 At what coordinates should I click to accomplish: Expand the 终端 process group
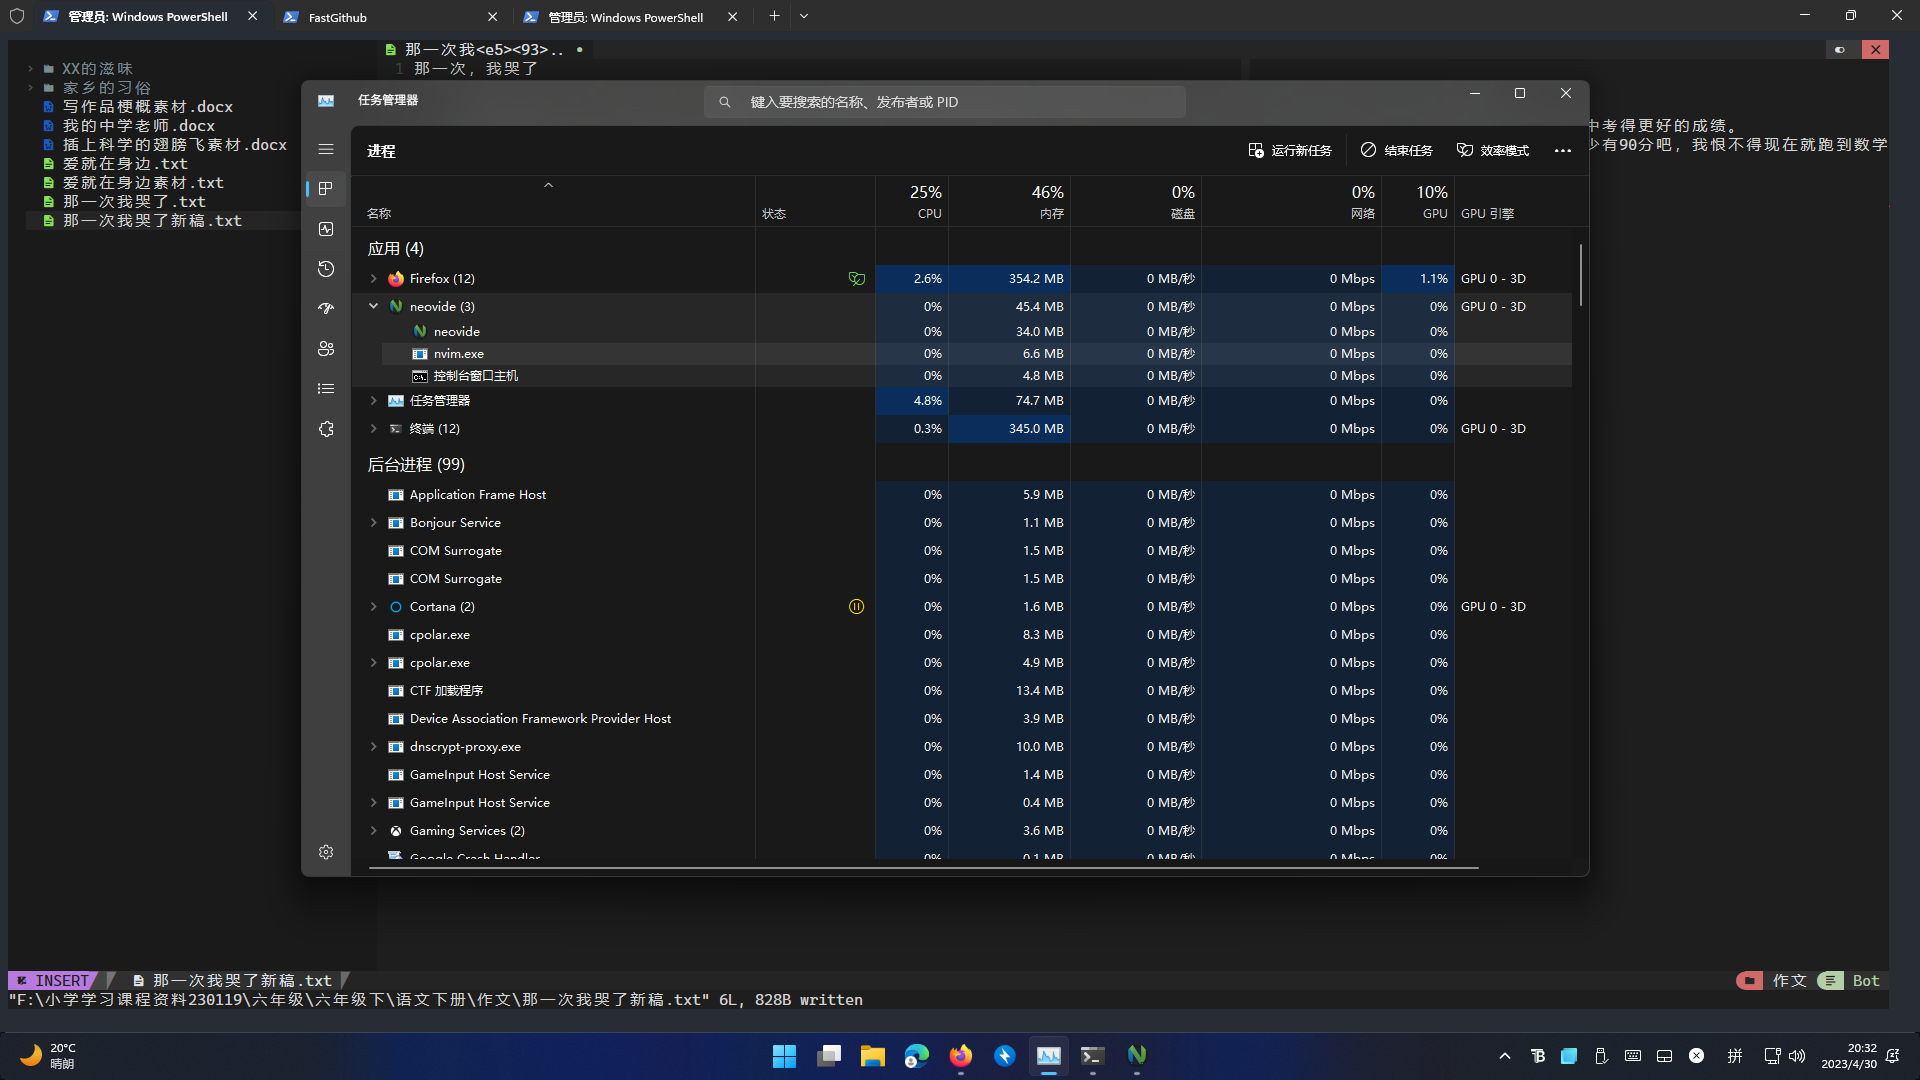point(374,428)
